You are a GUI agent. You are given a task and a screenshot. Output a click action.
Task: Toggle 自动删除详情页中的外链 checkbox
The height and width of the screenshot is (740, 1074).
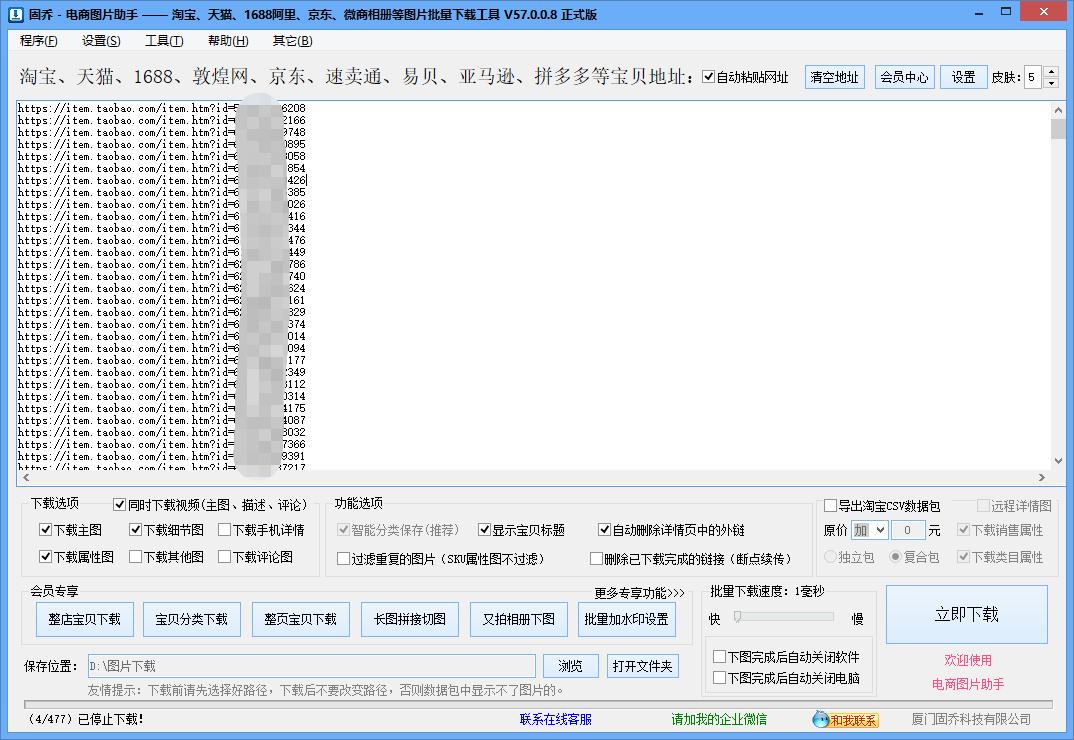tap(604, 530)
